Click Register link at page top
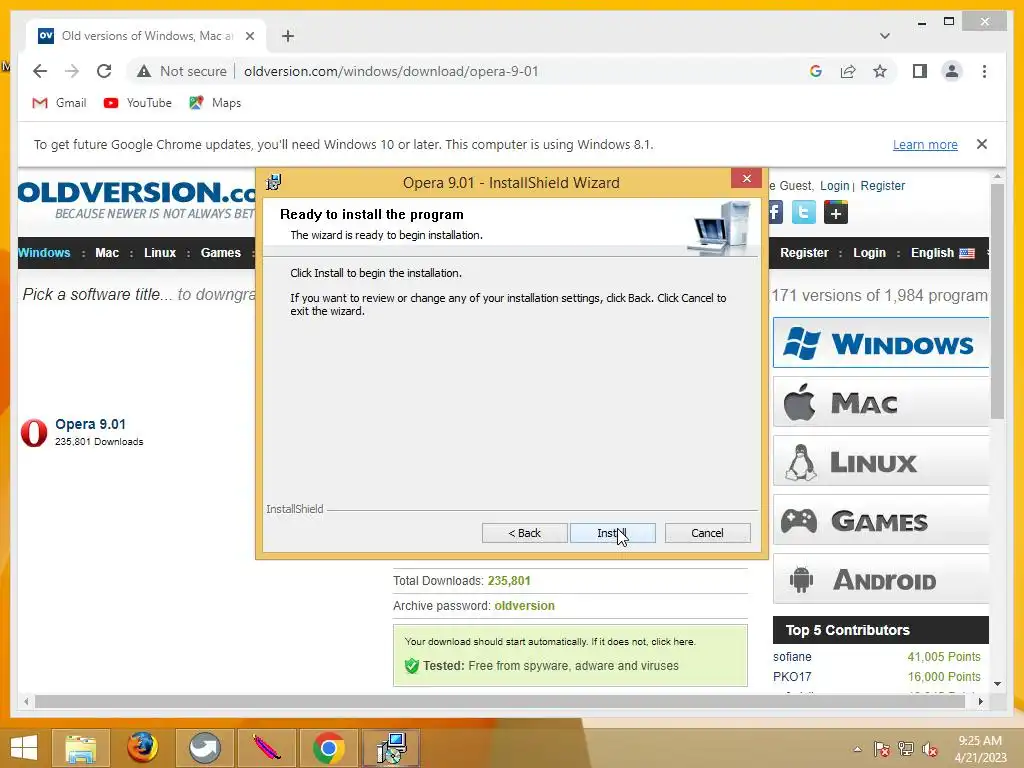 coord(882,185)
